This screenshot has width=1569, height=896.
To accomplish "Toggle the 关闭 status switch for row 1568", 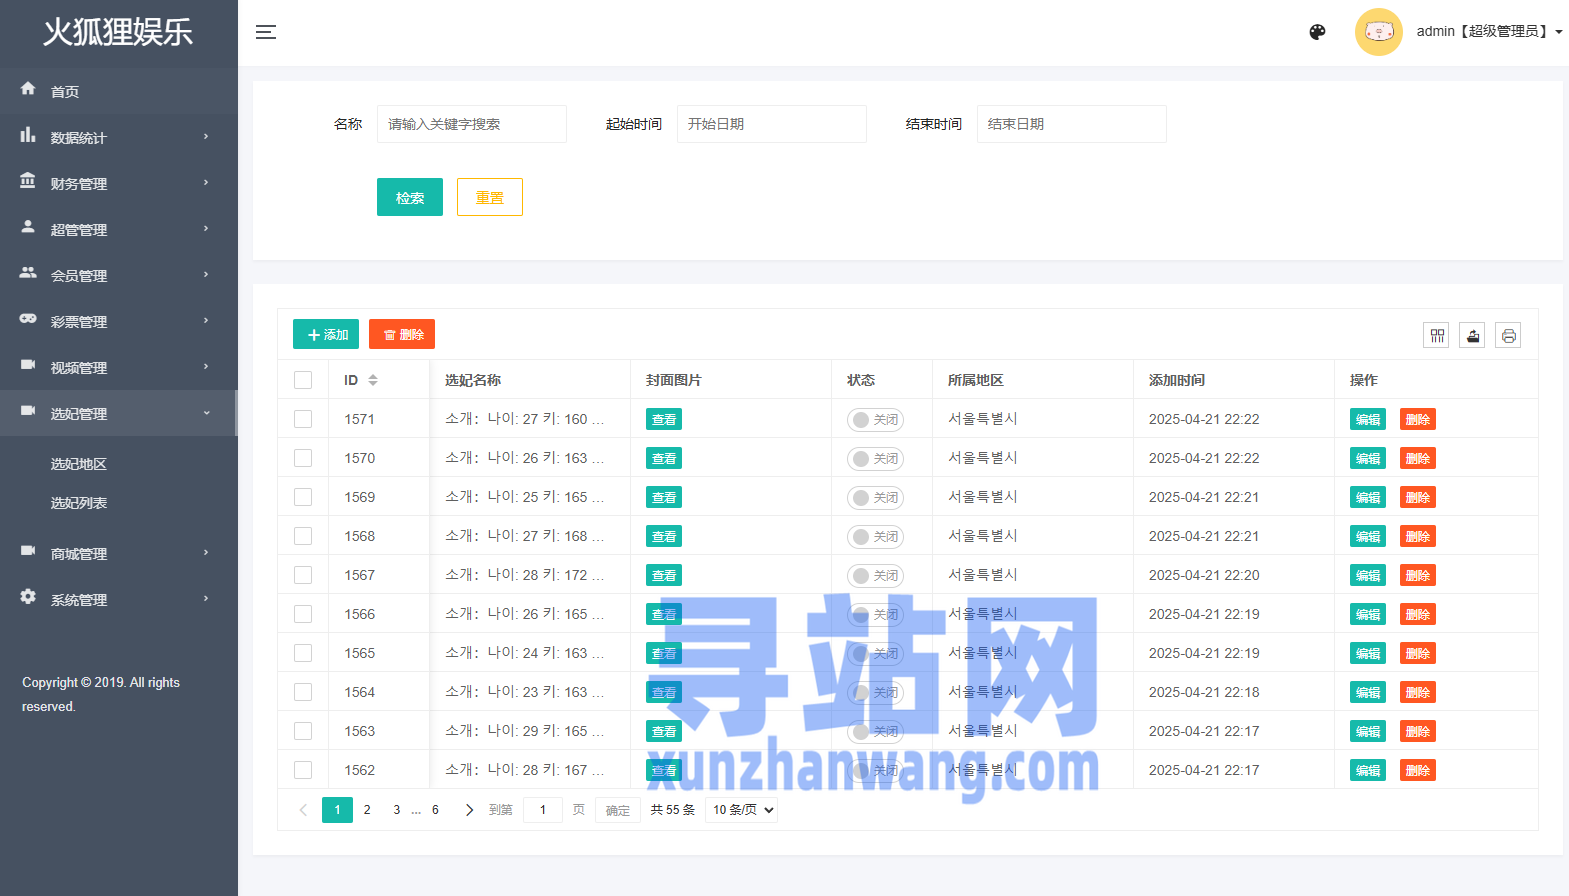I will [x=876, y=537].
